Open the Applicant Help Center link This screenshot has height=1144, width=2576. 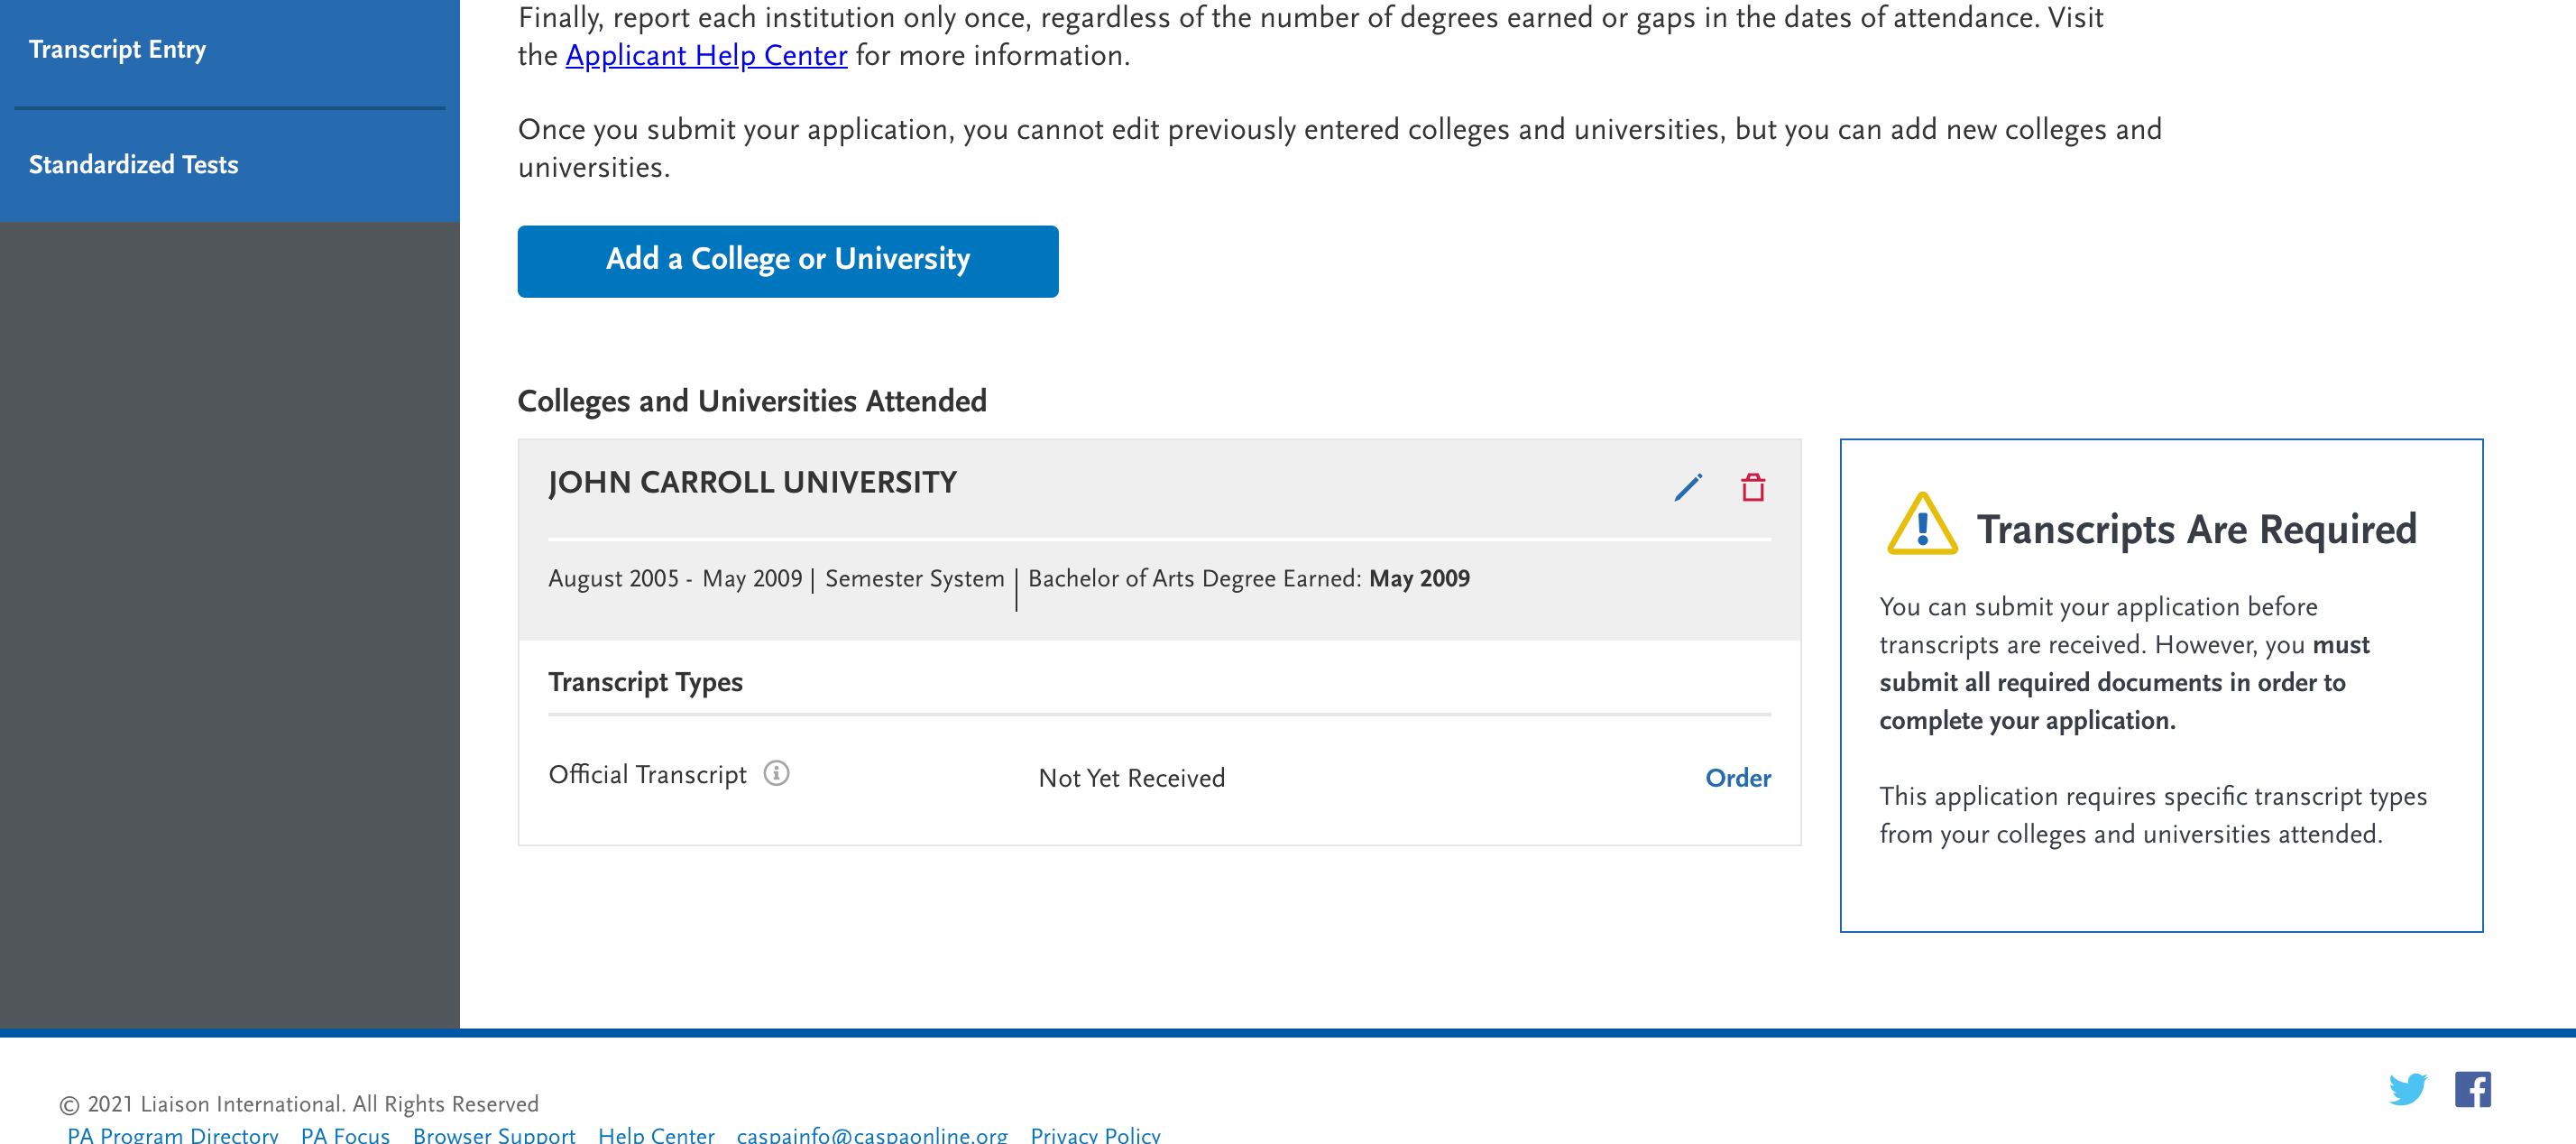(x=706, y=55)
